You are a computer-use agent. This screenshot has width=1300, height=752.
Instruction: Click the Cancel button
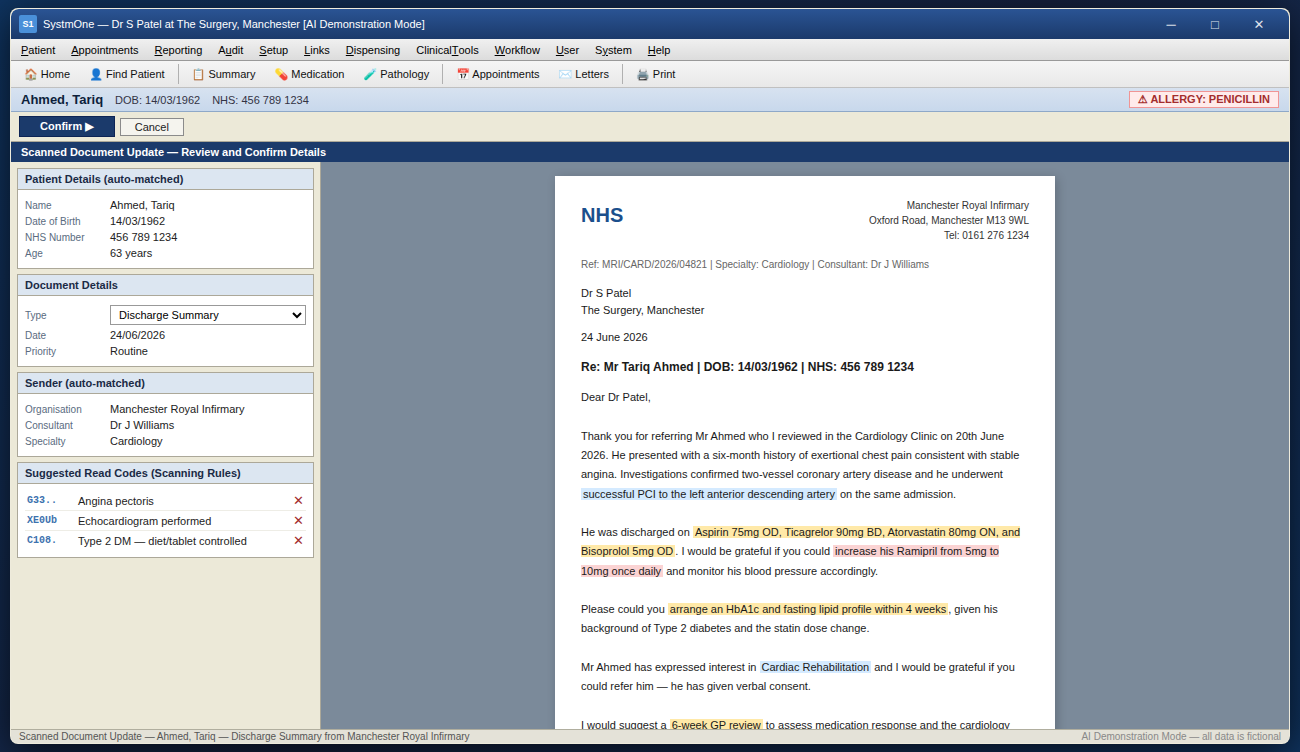(152, 127)
